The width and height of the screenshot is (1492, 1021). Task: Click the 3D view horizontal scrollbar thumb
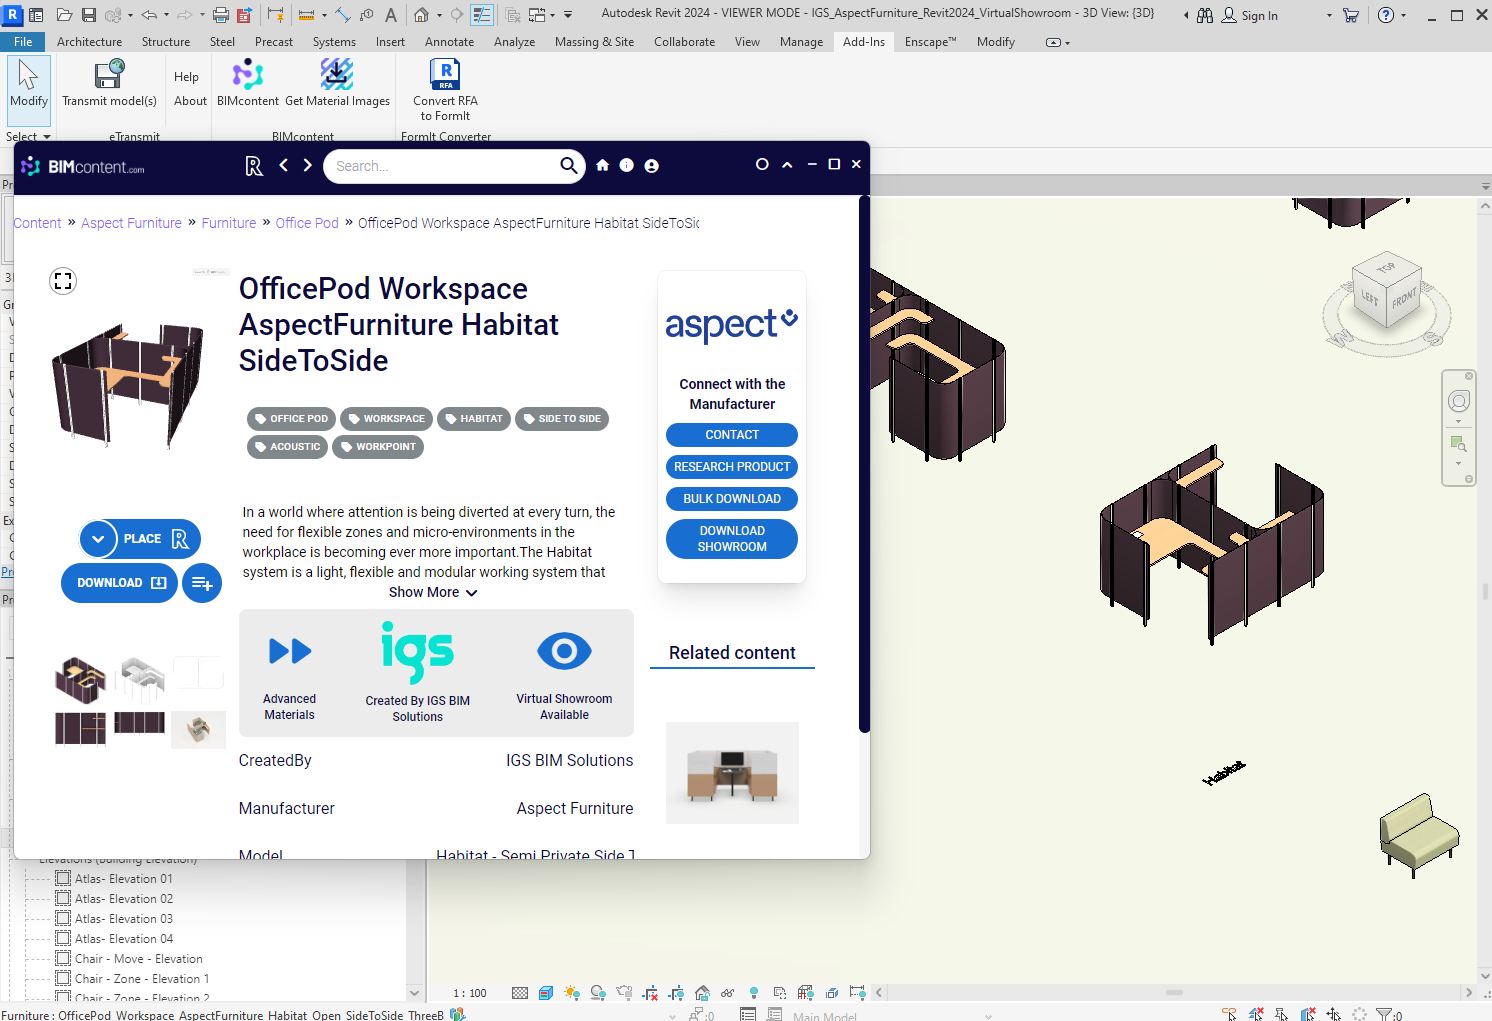click(1174, 993)
